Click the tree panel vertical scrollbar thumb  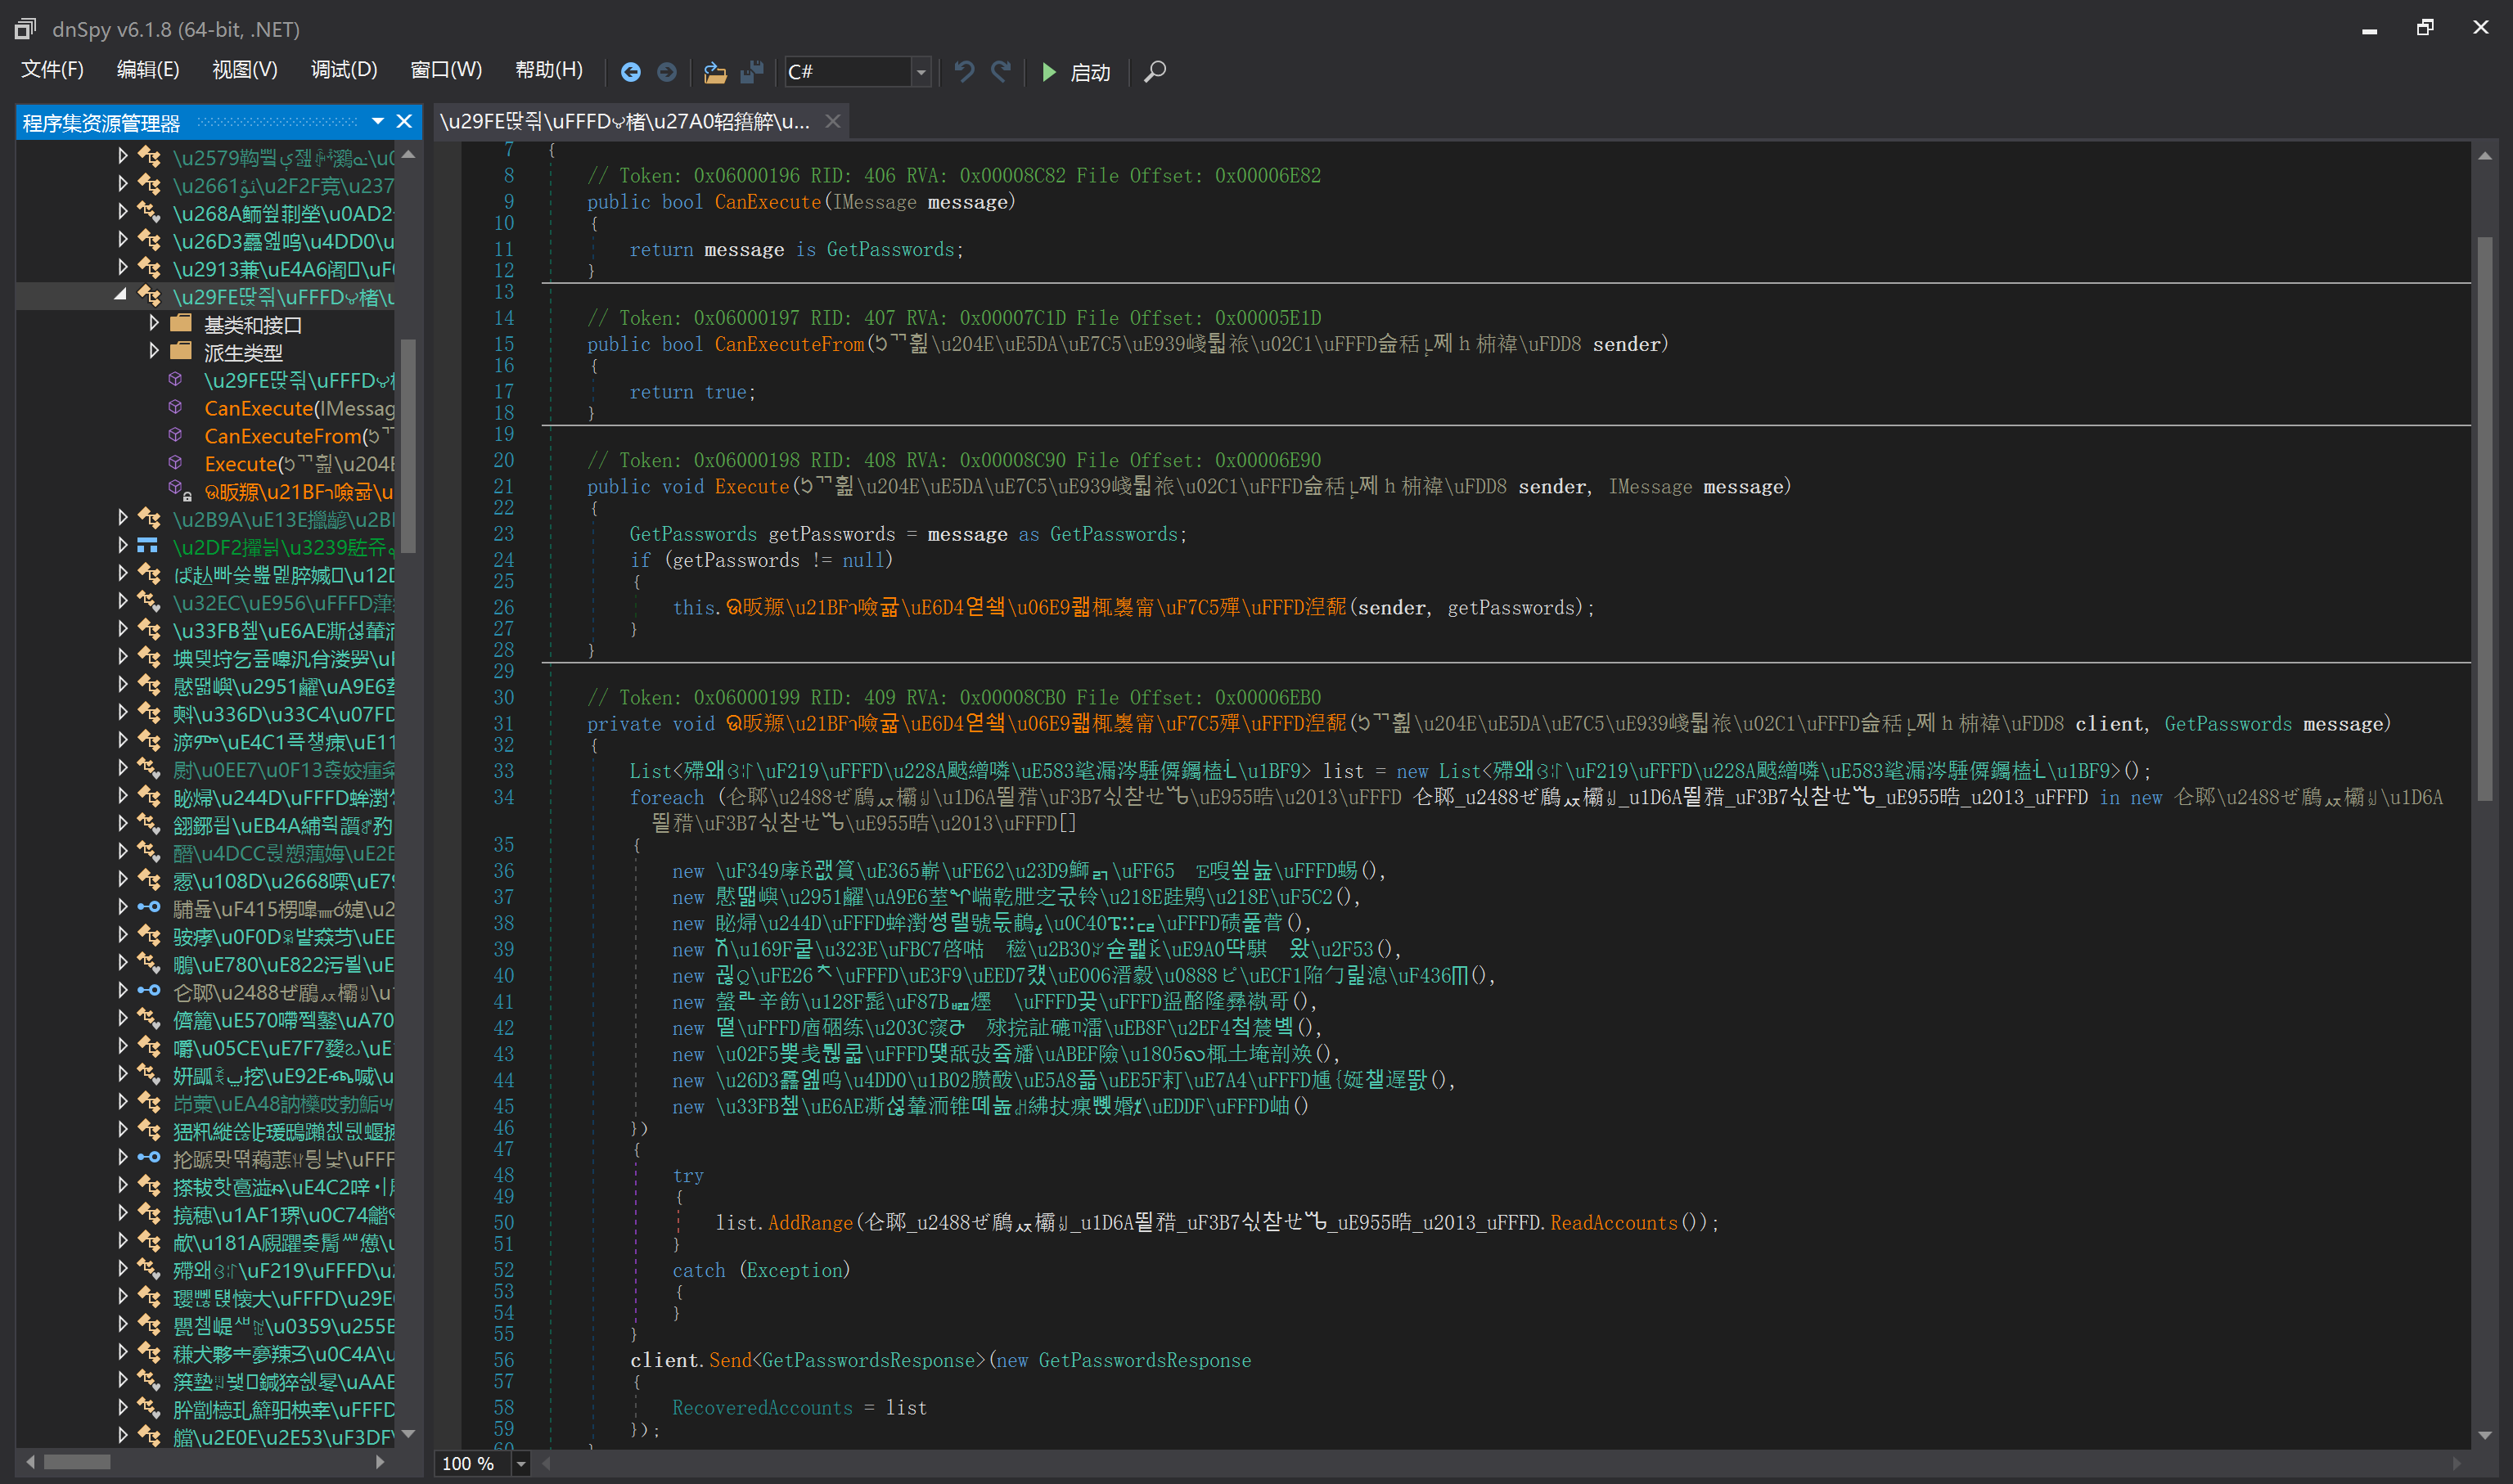pos(408,445)
